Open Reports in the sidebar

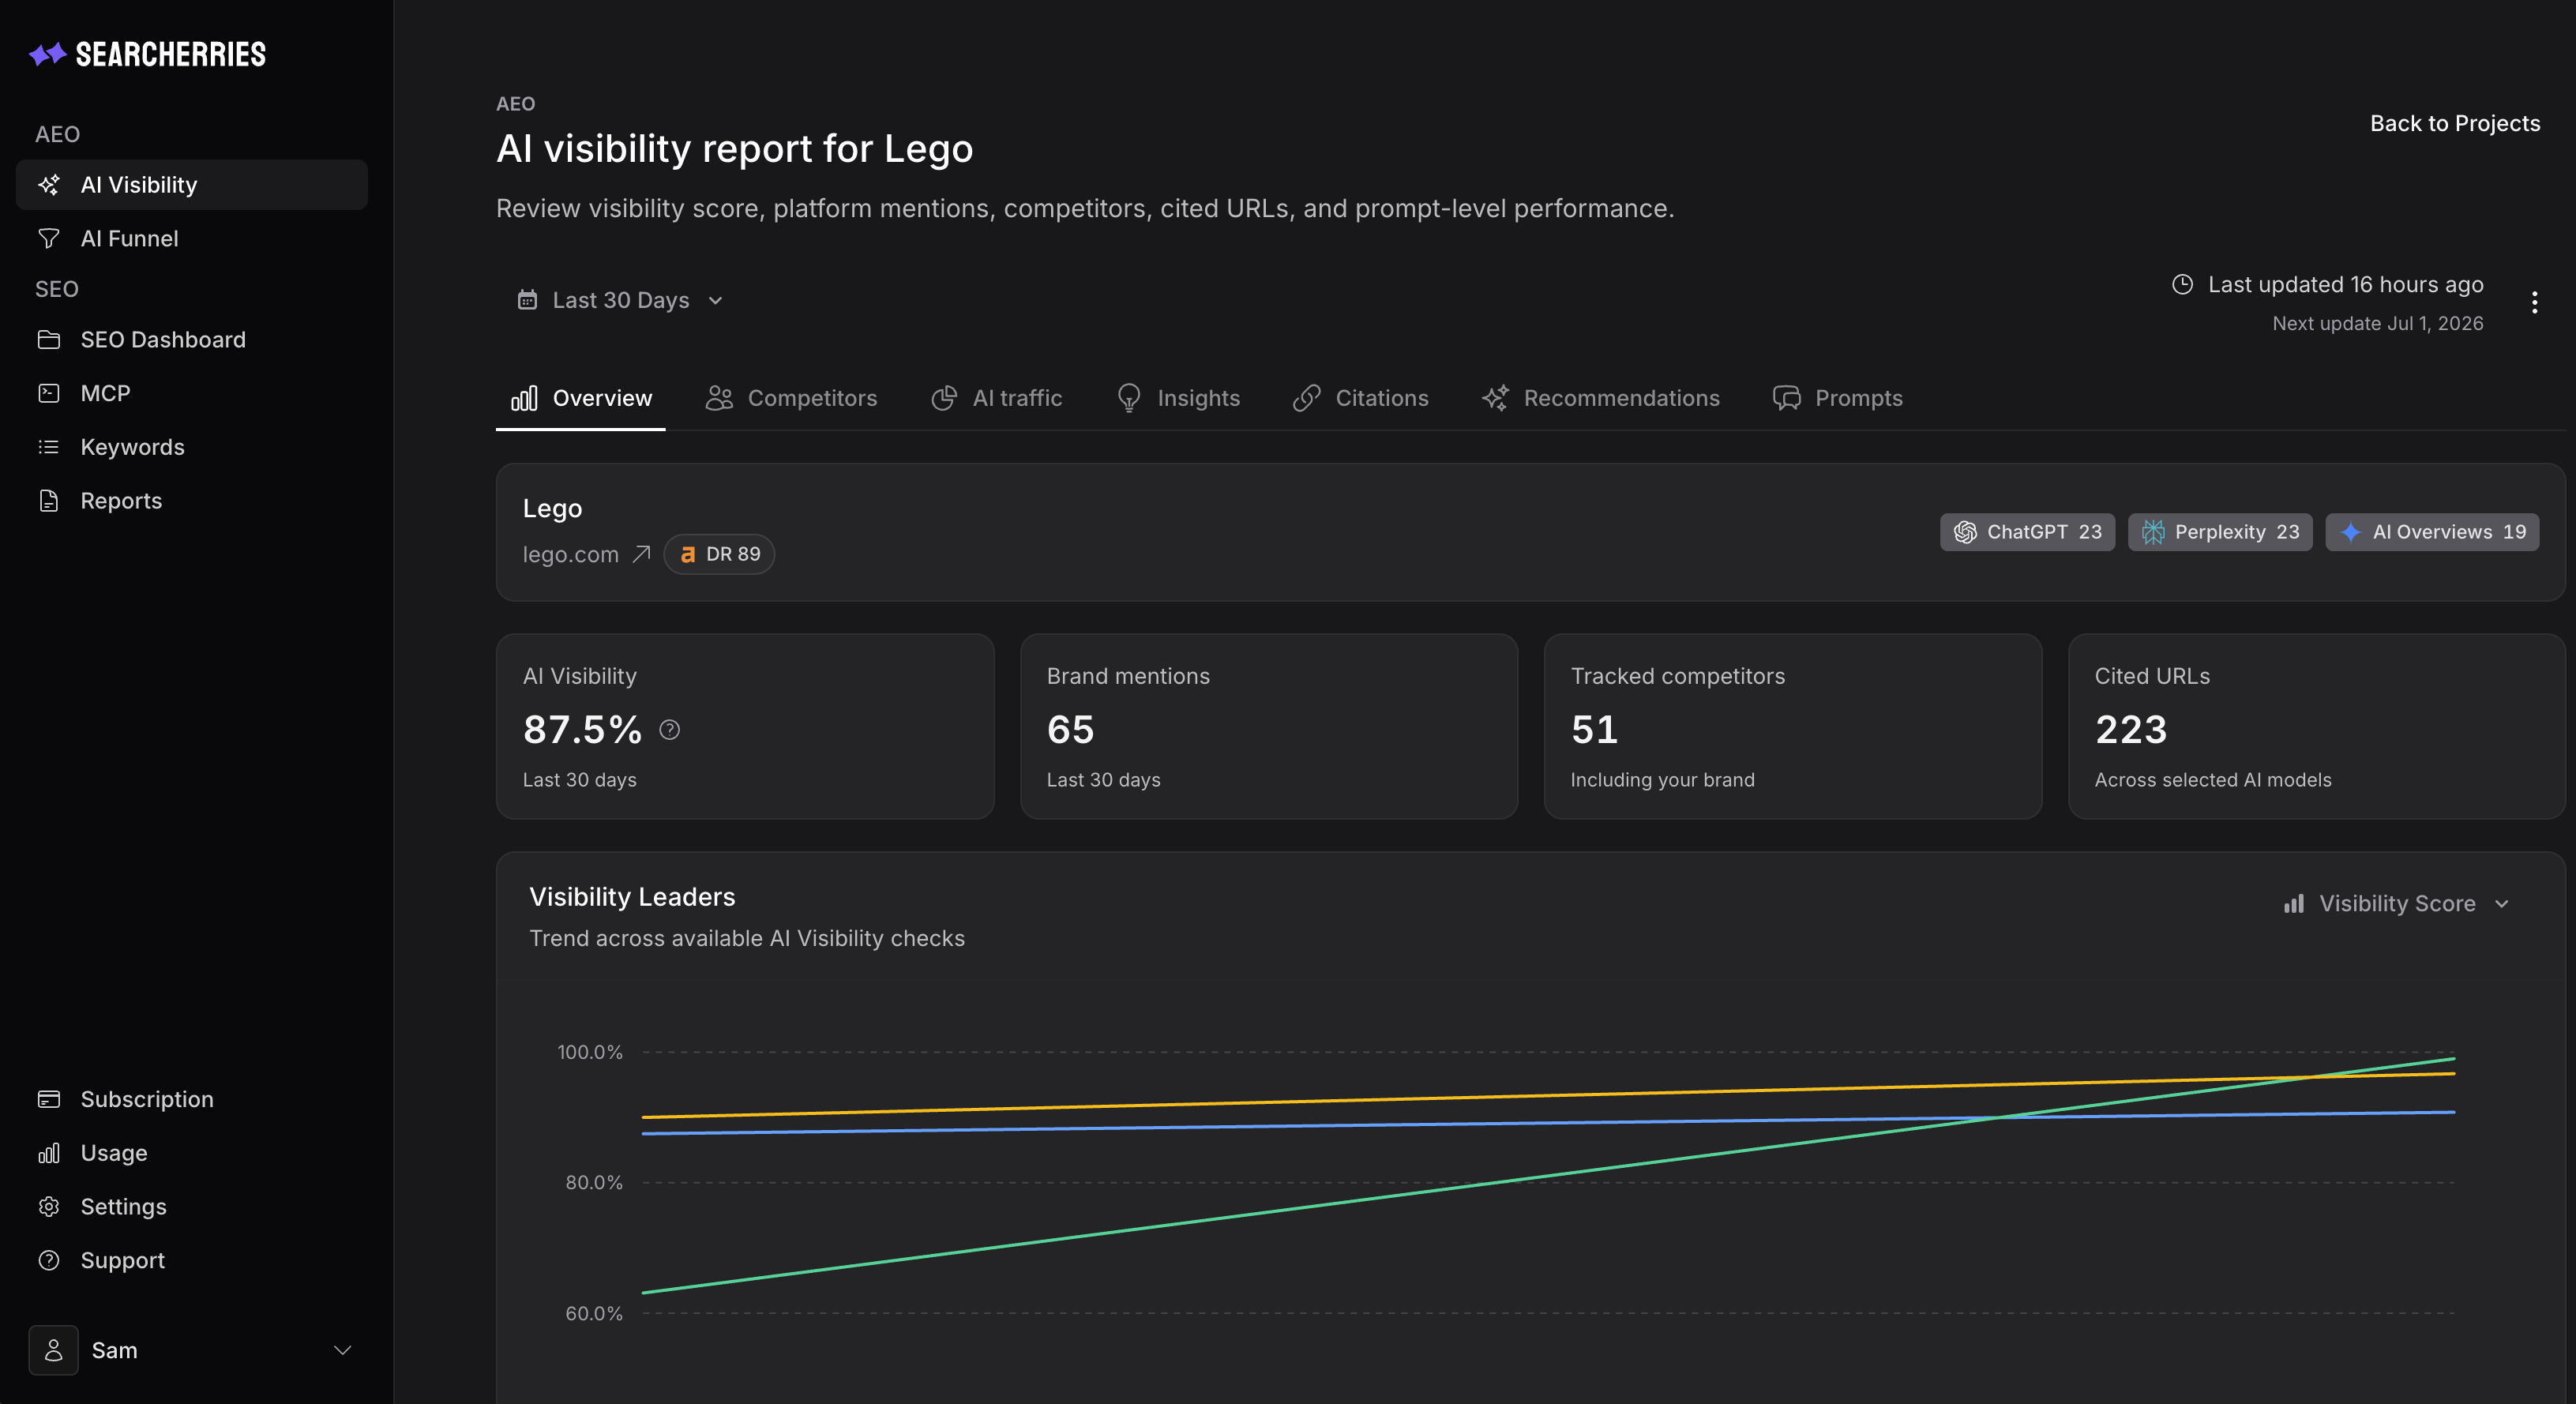(x=192, y=501)
